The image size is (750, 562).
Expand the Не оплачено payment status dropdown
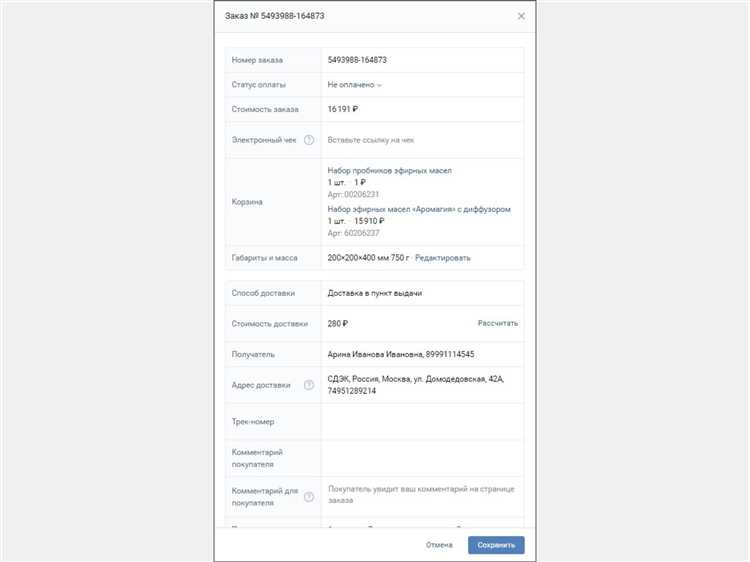tap(354, 85)
